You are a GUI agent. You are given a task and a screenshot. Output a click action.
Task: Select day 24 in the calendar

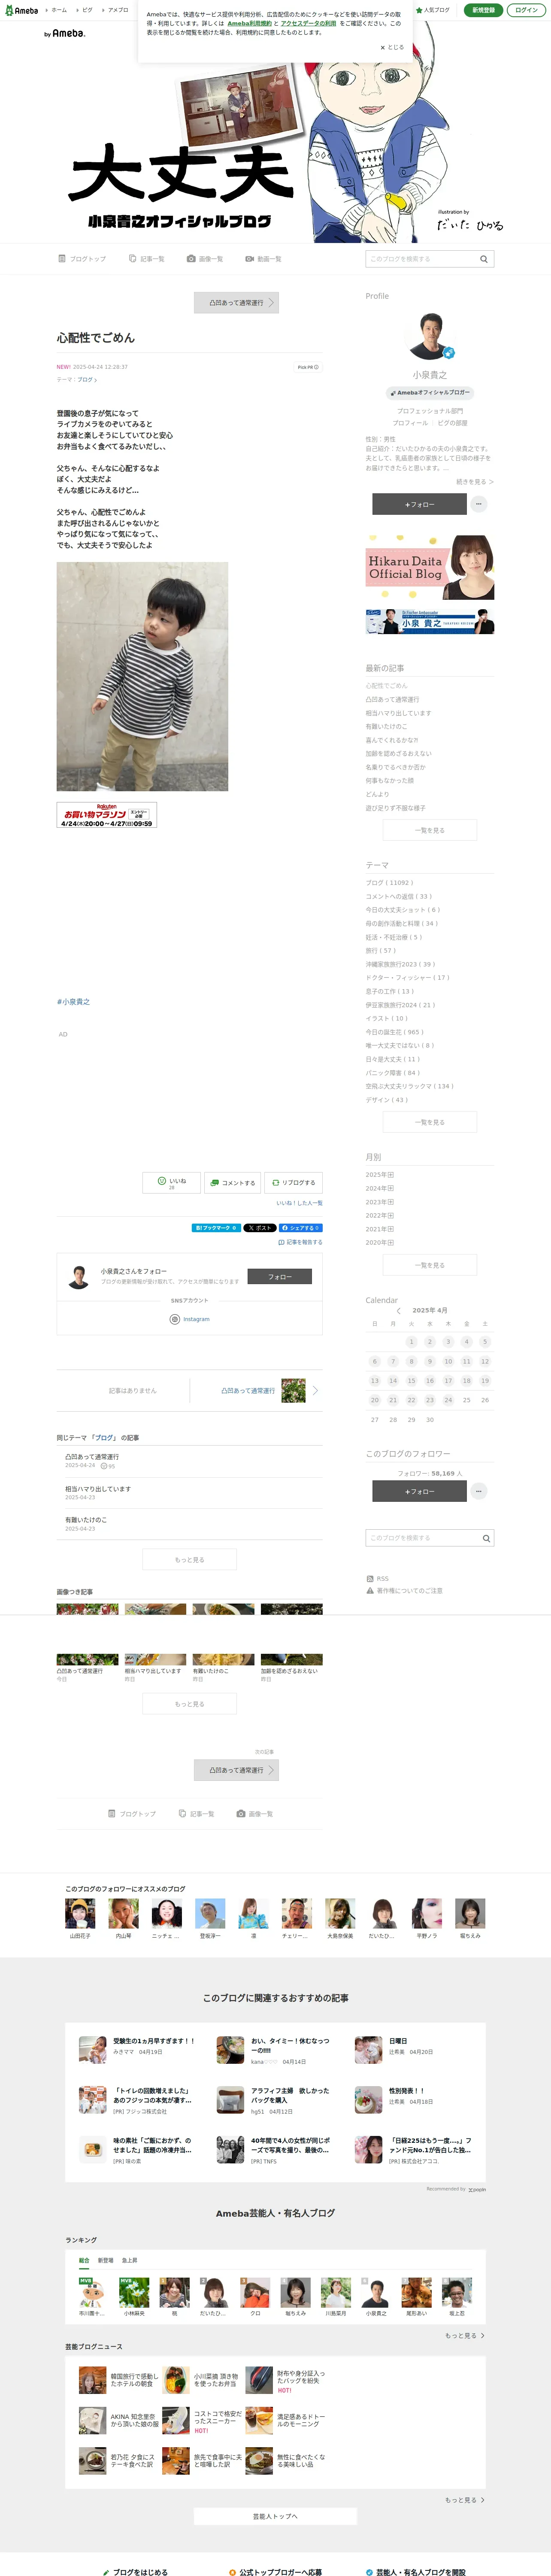[448, 1400]
